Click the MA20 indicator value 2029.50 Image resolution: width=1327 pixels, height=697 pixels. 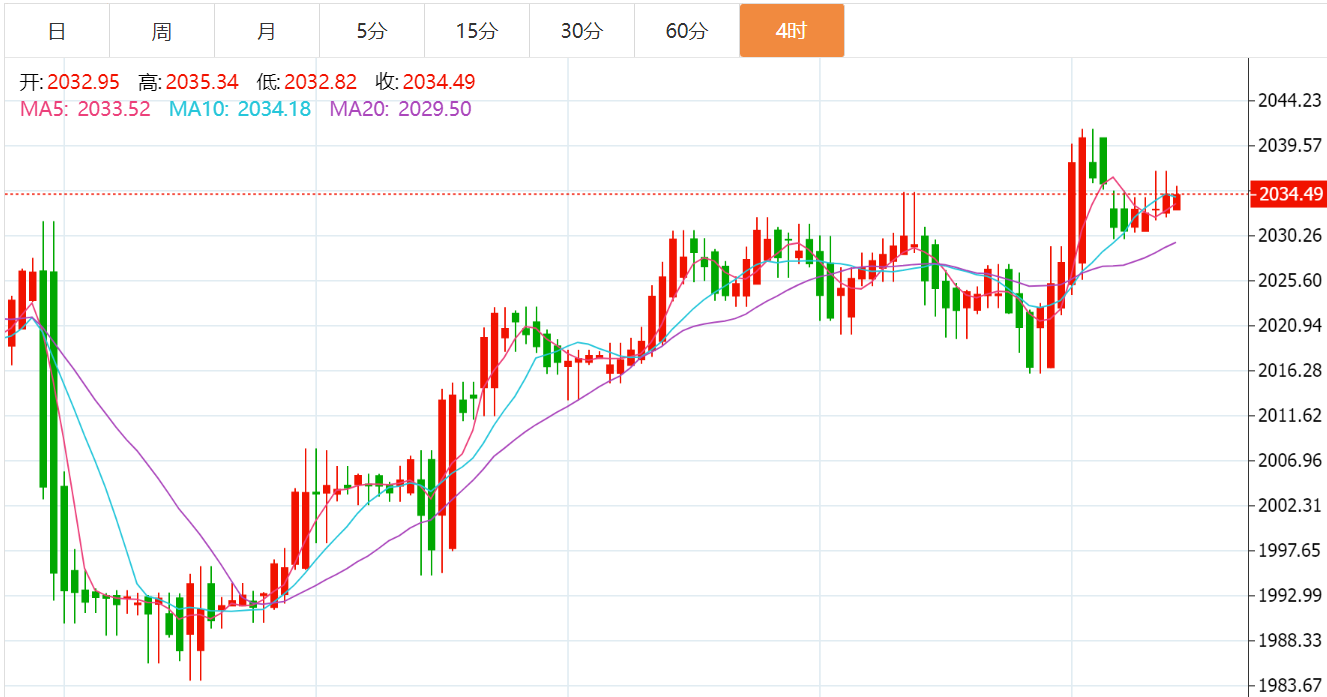(x=435, y=109)
